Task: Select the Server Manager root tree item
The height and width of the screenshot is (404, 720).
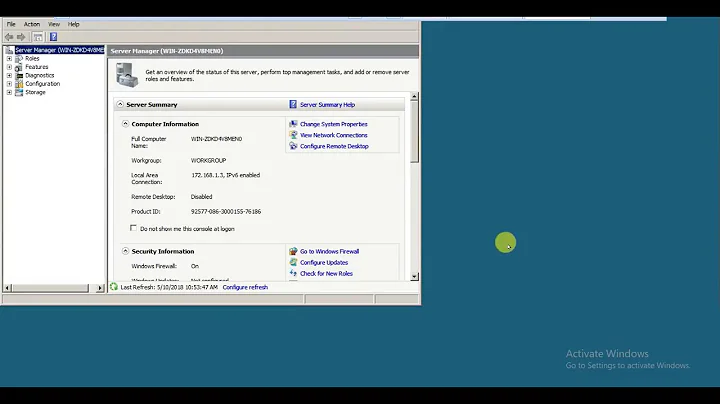Action: click(60, 50)
